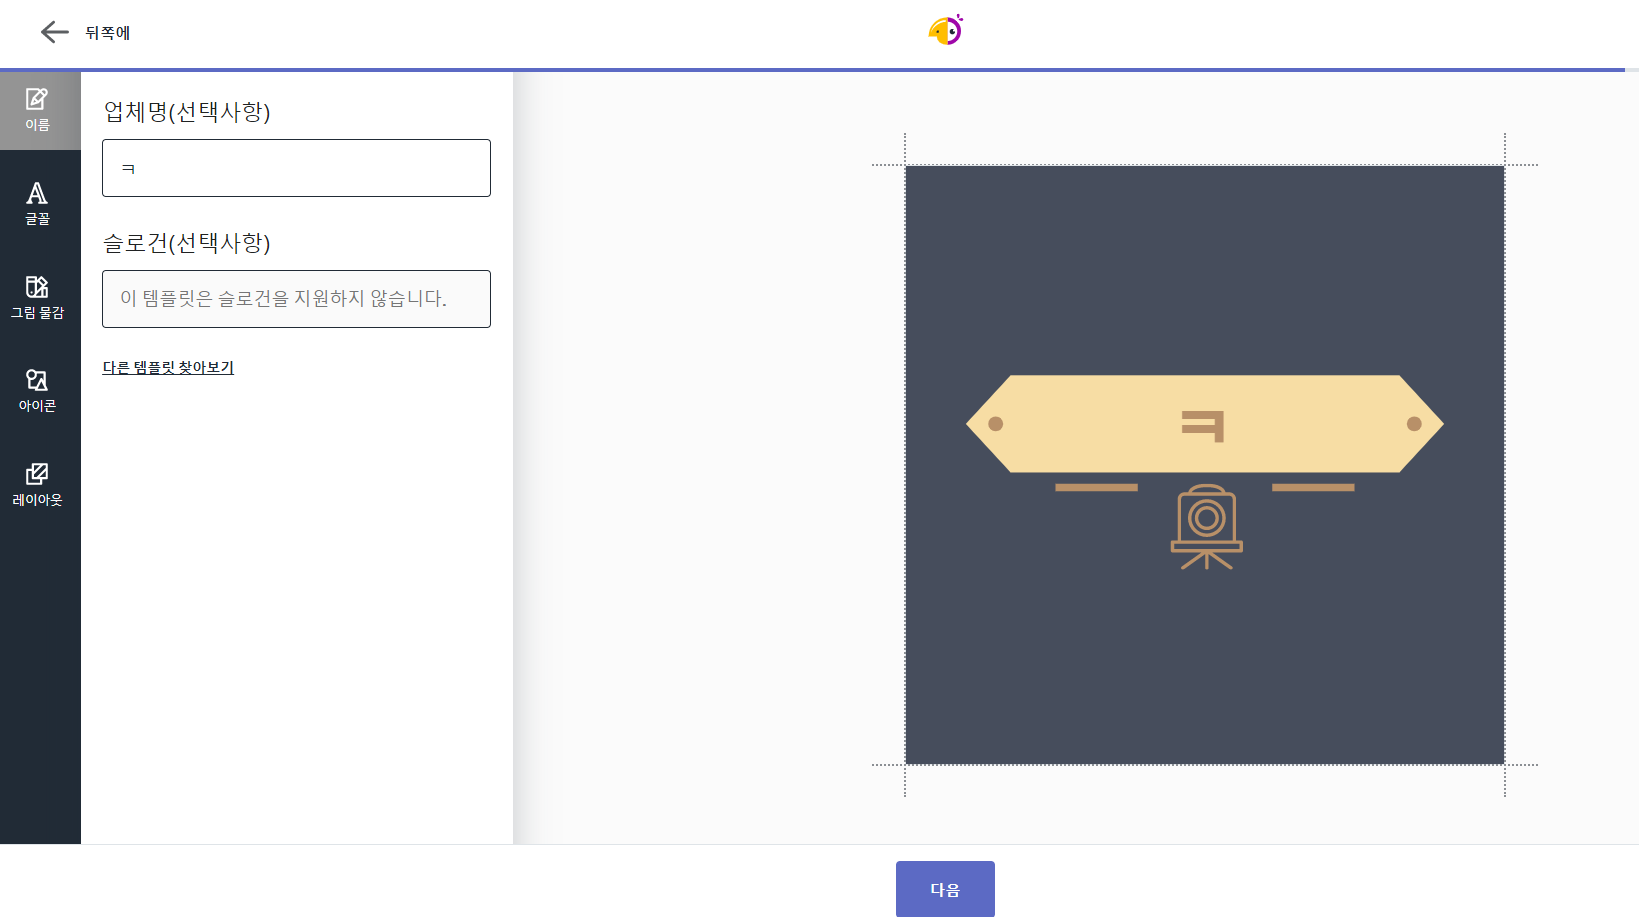Click the 업체명(선택사항) label

point(187,112)
